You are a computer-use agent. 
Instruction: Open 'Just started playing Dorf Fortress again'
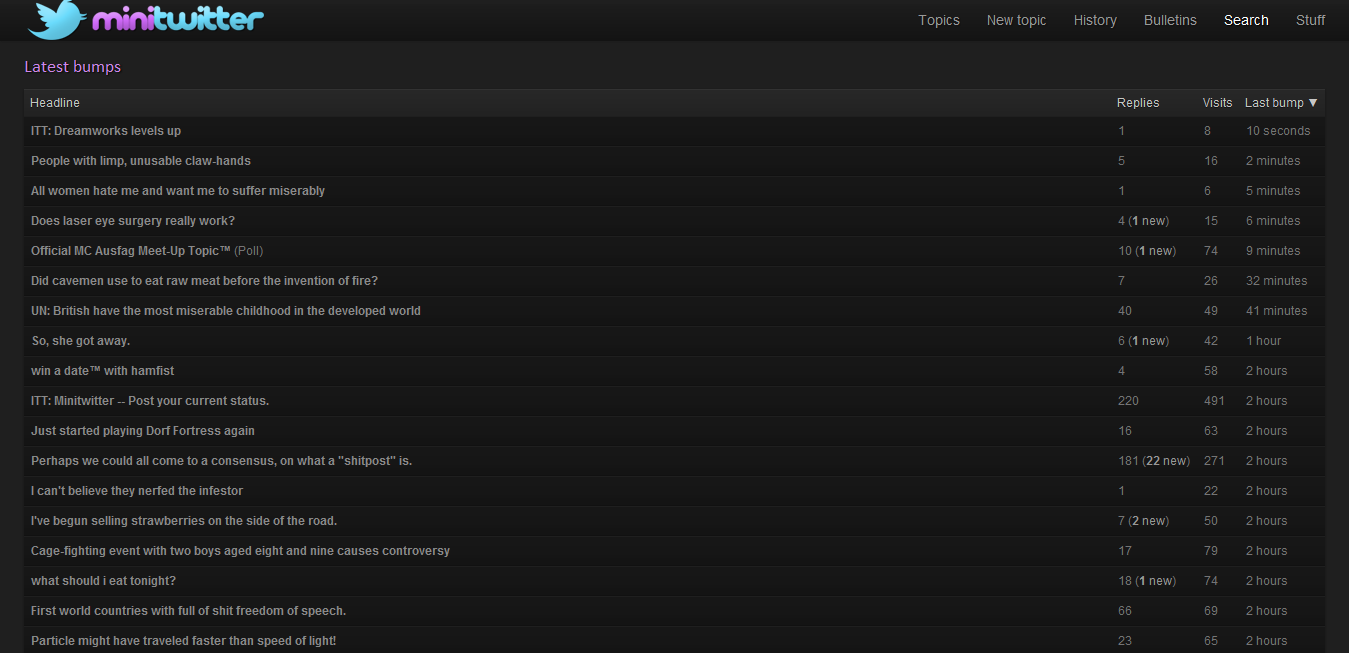(x=143, y=431)
